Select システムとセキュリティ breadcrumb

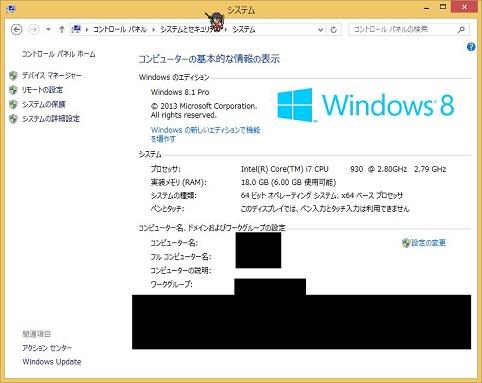click(x=190, y=29)
